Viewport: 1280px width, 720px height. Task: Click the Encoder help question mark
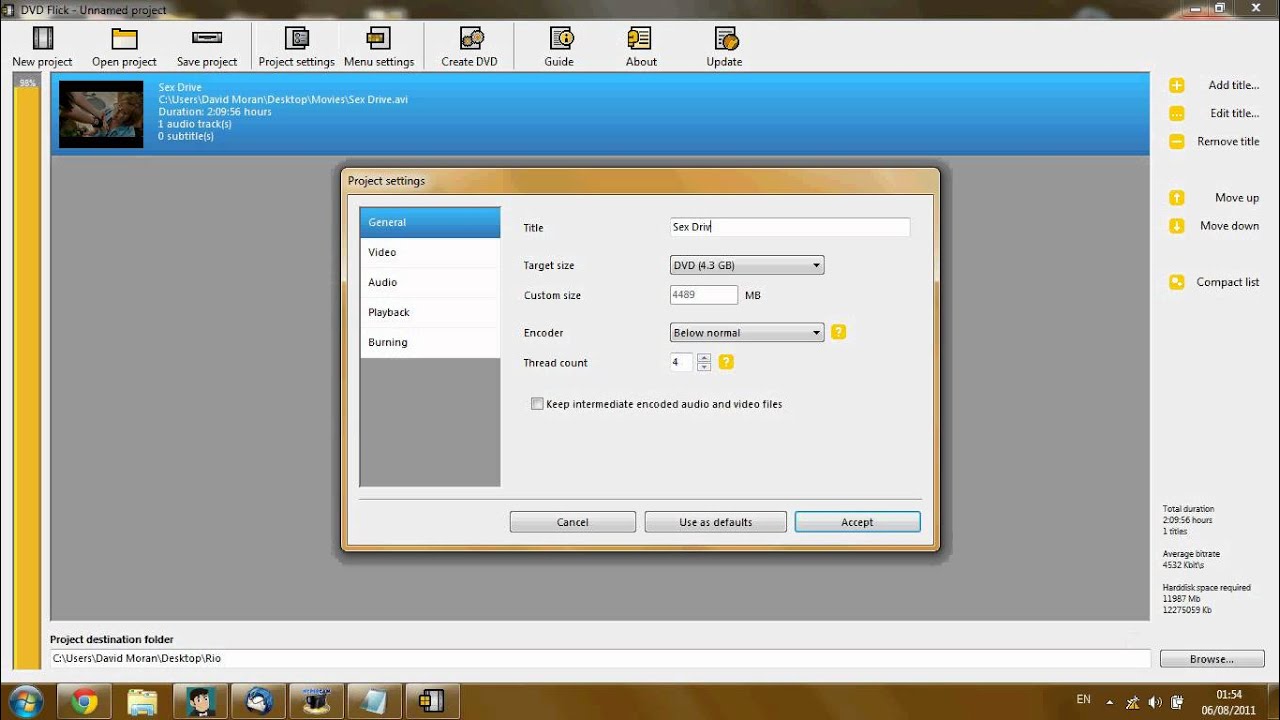(x=839, y=332)
